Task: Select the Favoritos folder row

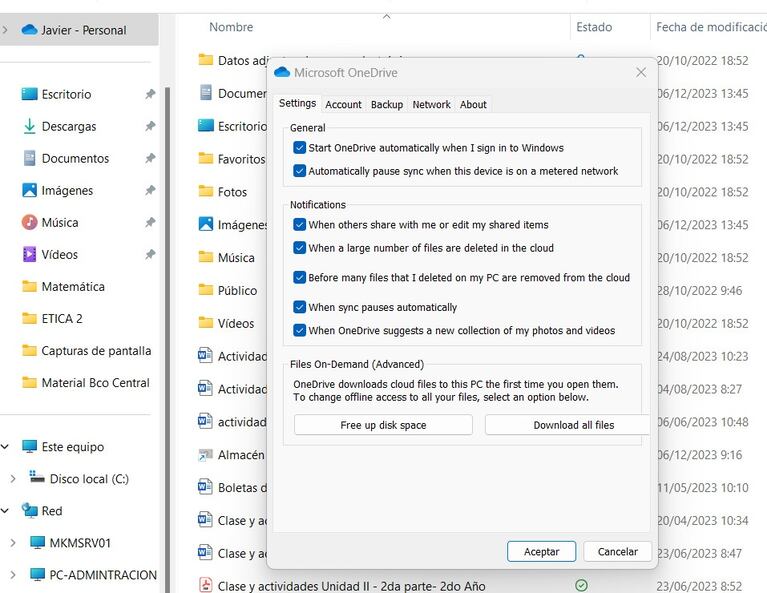Action: (x=241, y=159)
